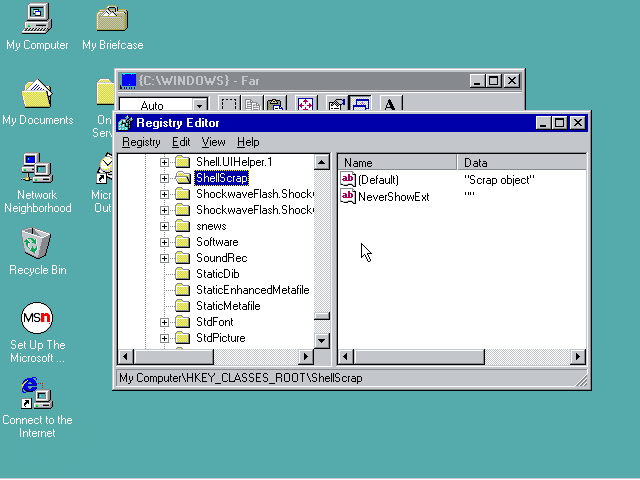Screen dimensions: 640x480
Task: Minimize the Registry Editor window
Action: coord(543,122)
